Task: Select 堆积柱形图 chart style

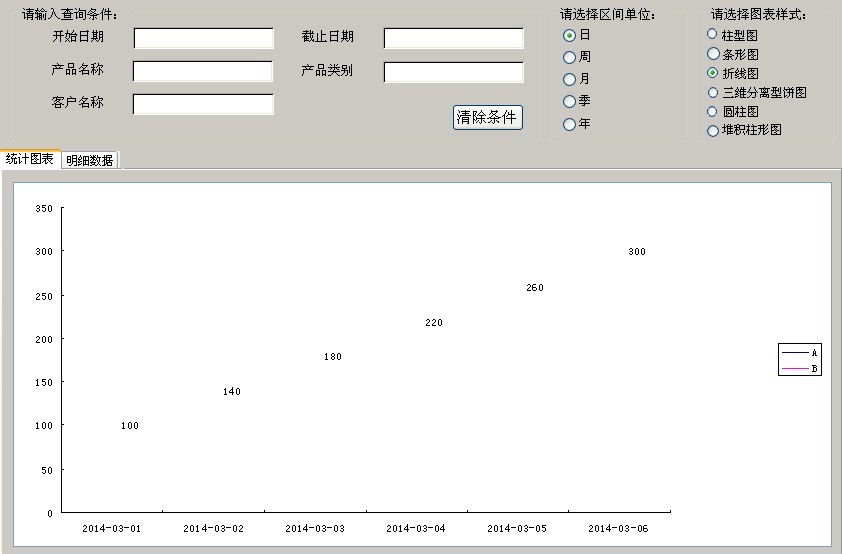Action: tap(713, 130)
